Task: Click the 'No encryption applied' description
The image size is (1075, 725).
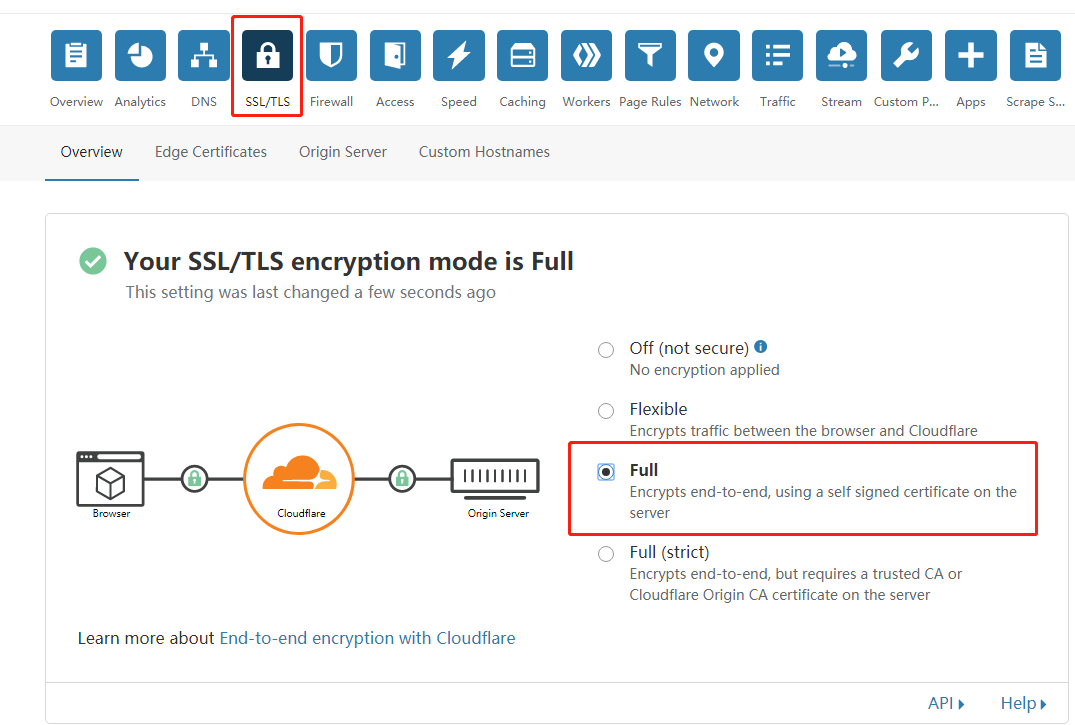Action: coord(705,370)
